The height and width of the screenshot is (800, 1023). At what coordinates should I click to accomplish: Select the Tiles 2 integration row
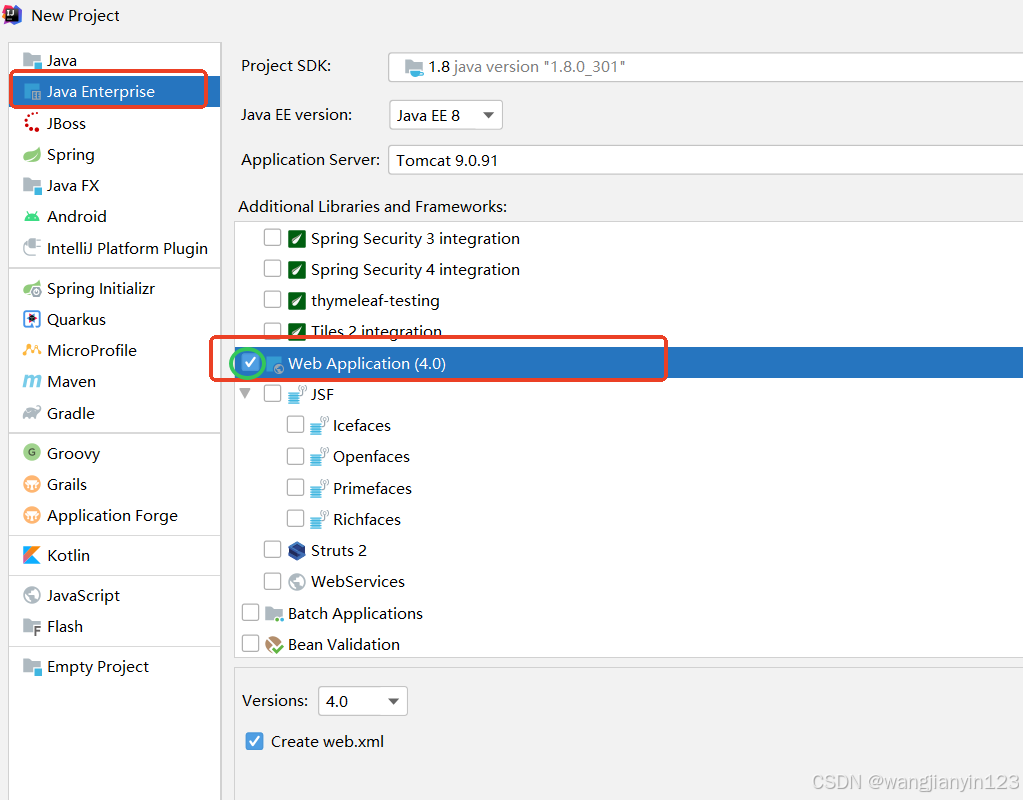[629, 331]
